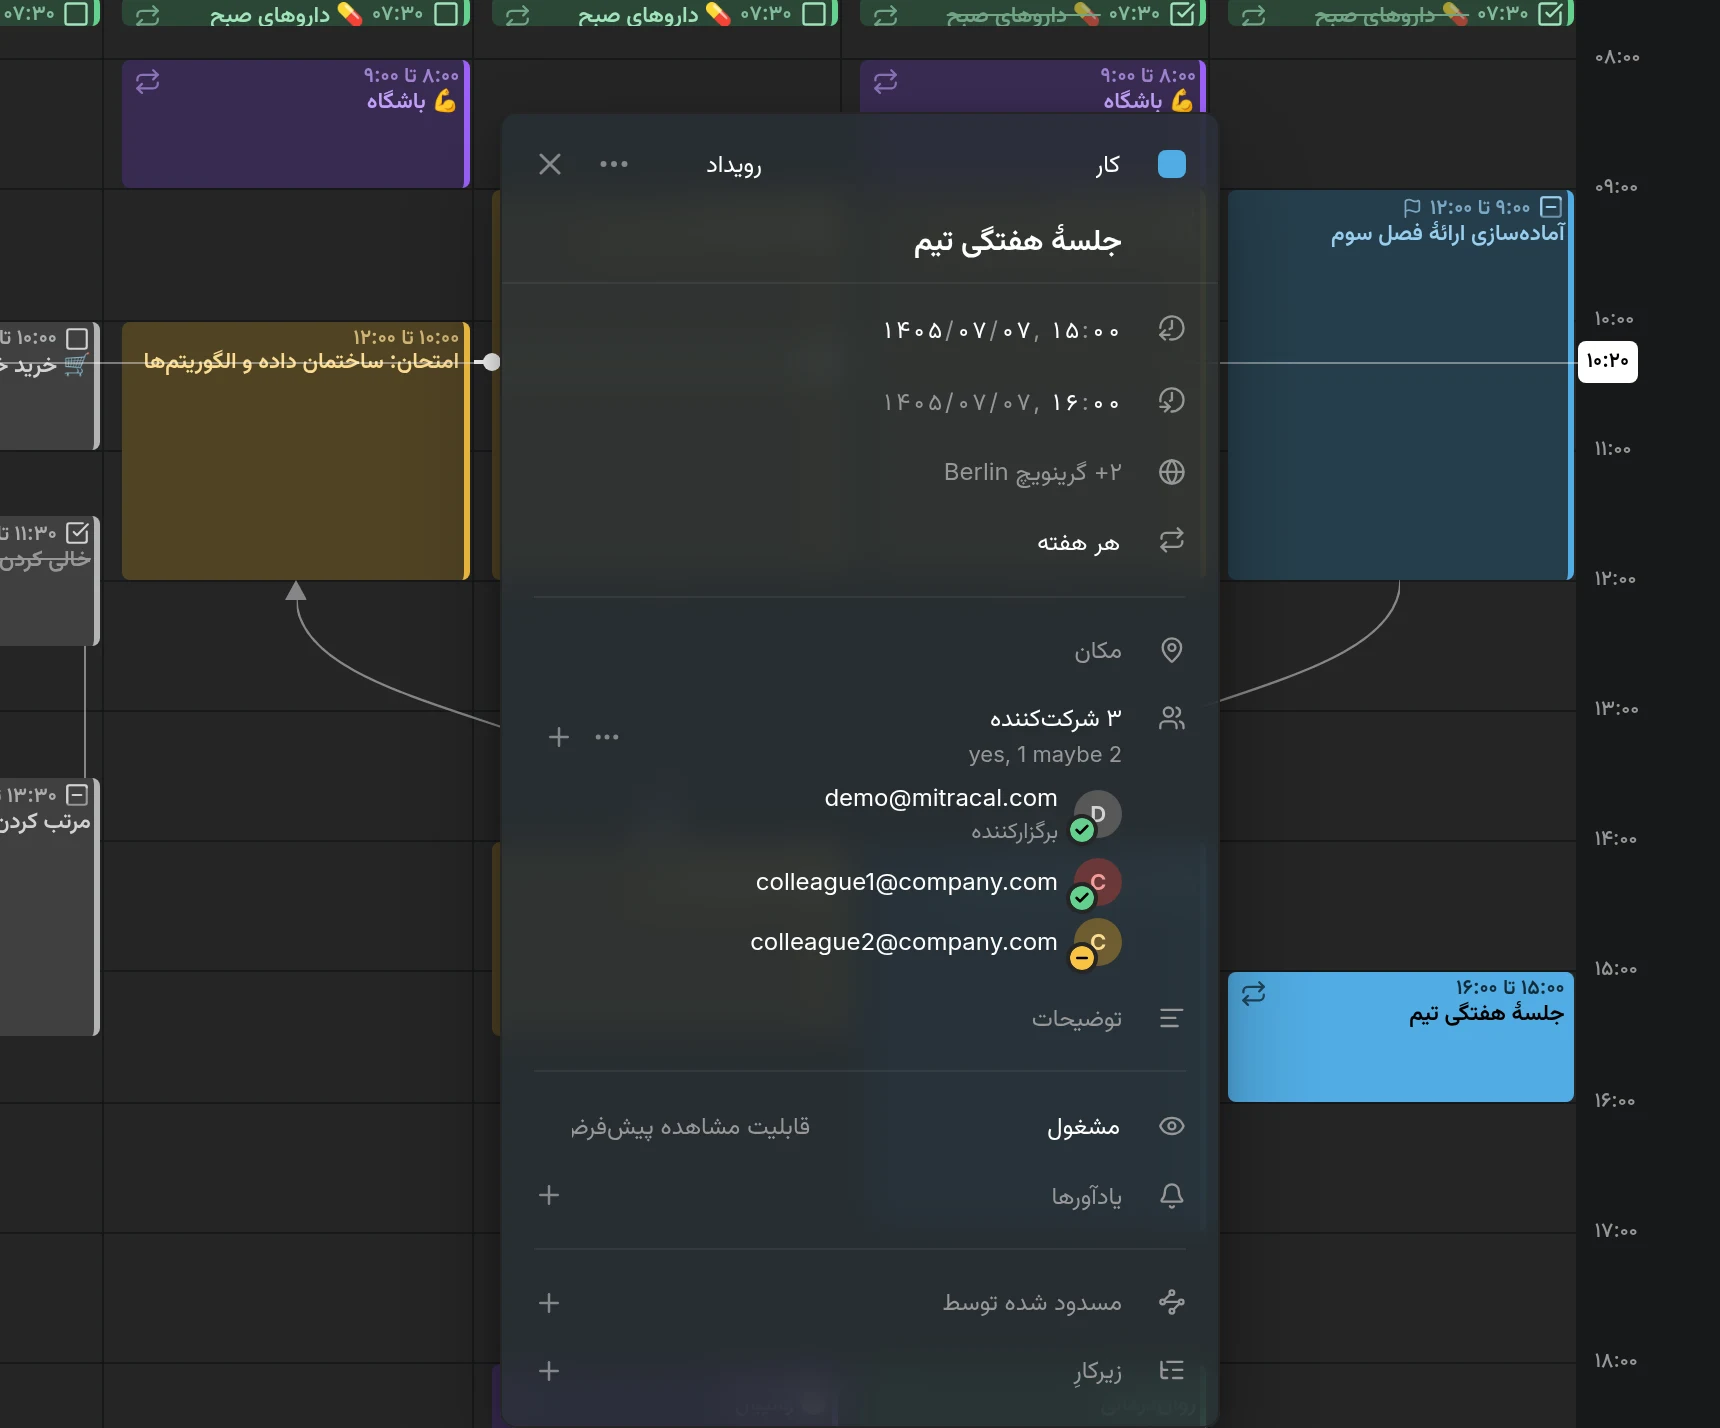The width and height of the screenshot is (1720, 1428).
Task: Open the Berlin timezone selector
Action: click(1032, 472)
